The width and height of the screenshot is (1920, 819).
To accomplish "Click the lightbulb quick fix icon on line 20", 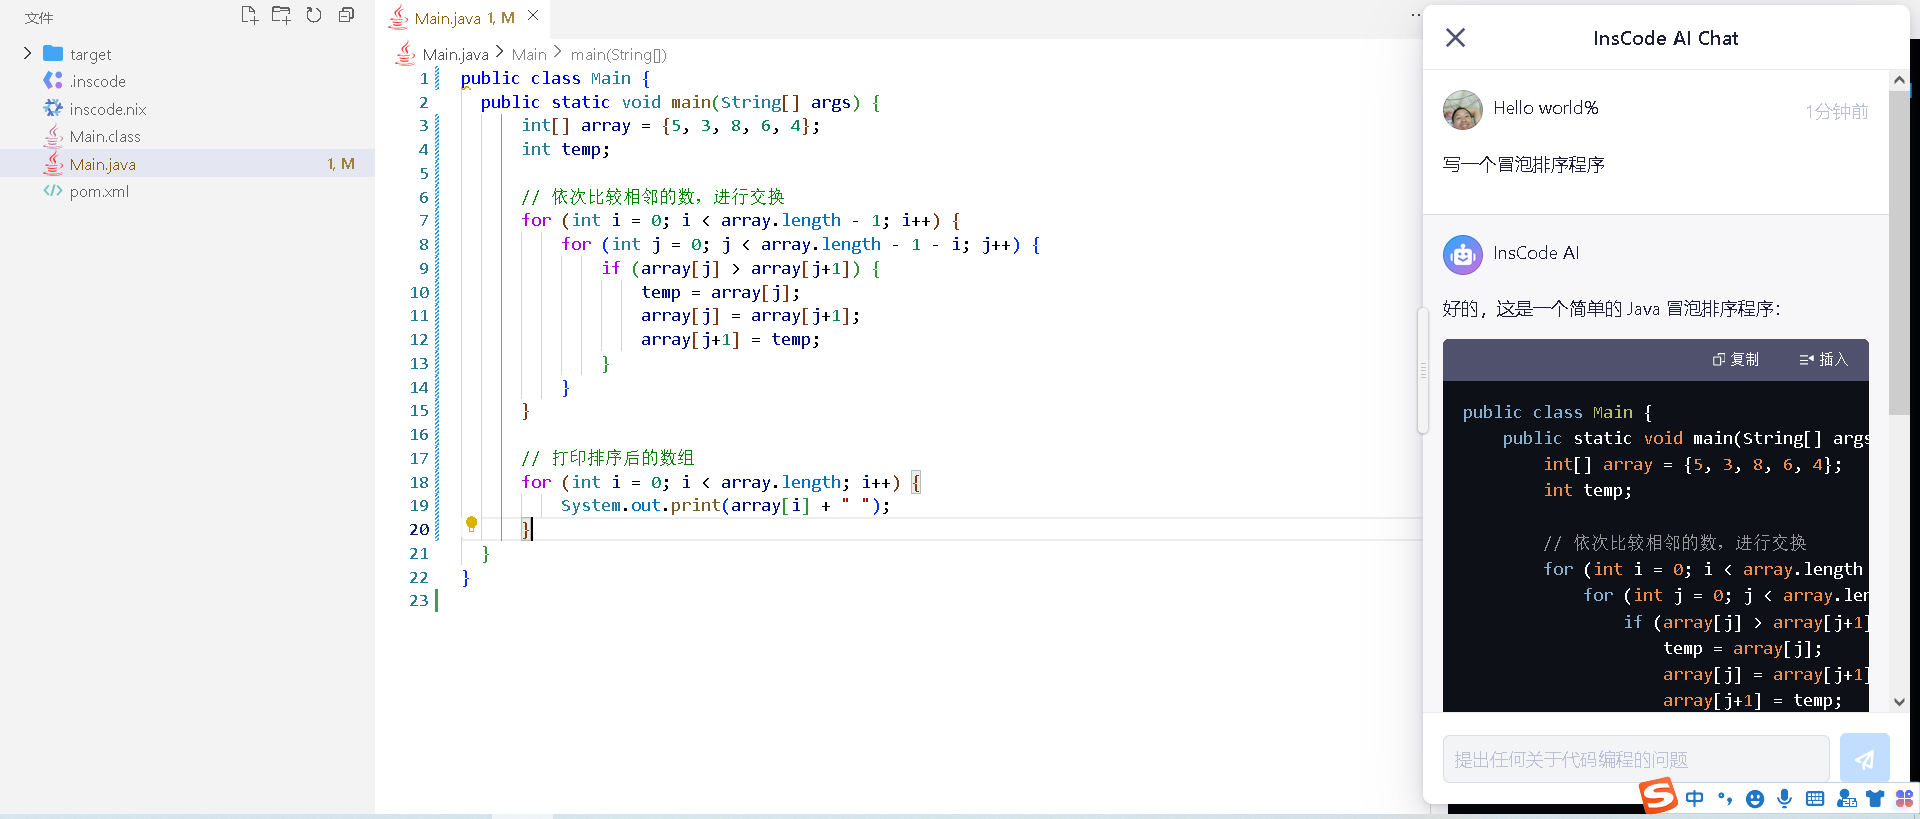I will (471, 523).
